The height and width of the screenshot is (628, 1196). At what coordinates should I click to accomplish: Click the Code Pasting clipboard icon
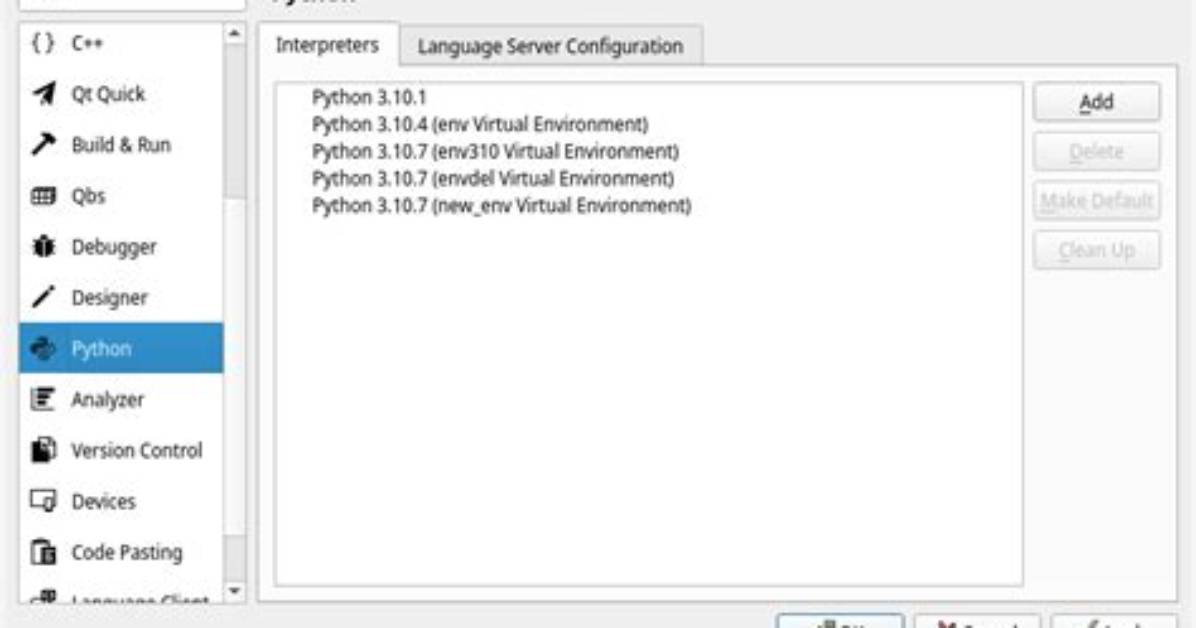43,552
